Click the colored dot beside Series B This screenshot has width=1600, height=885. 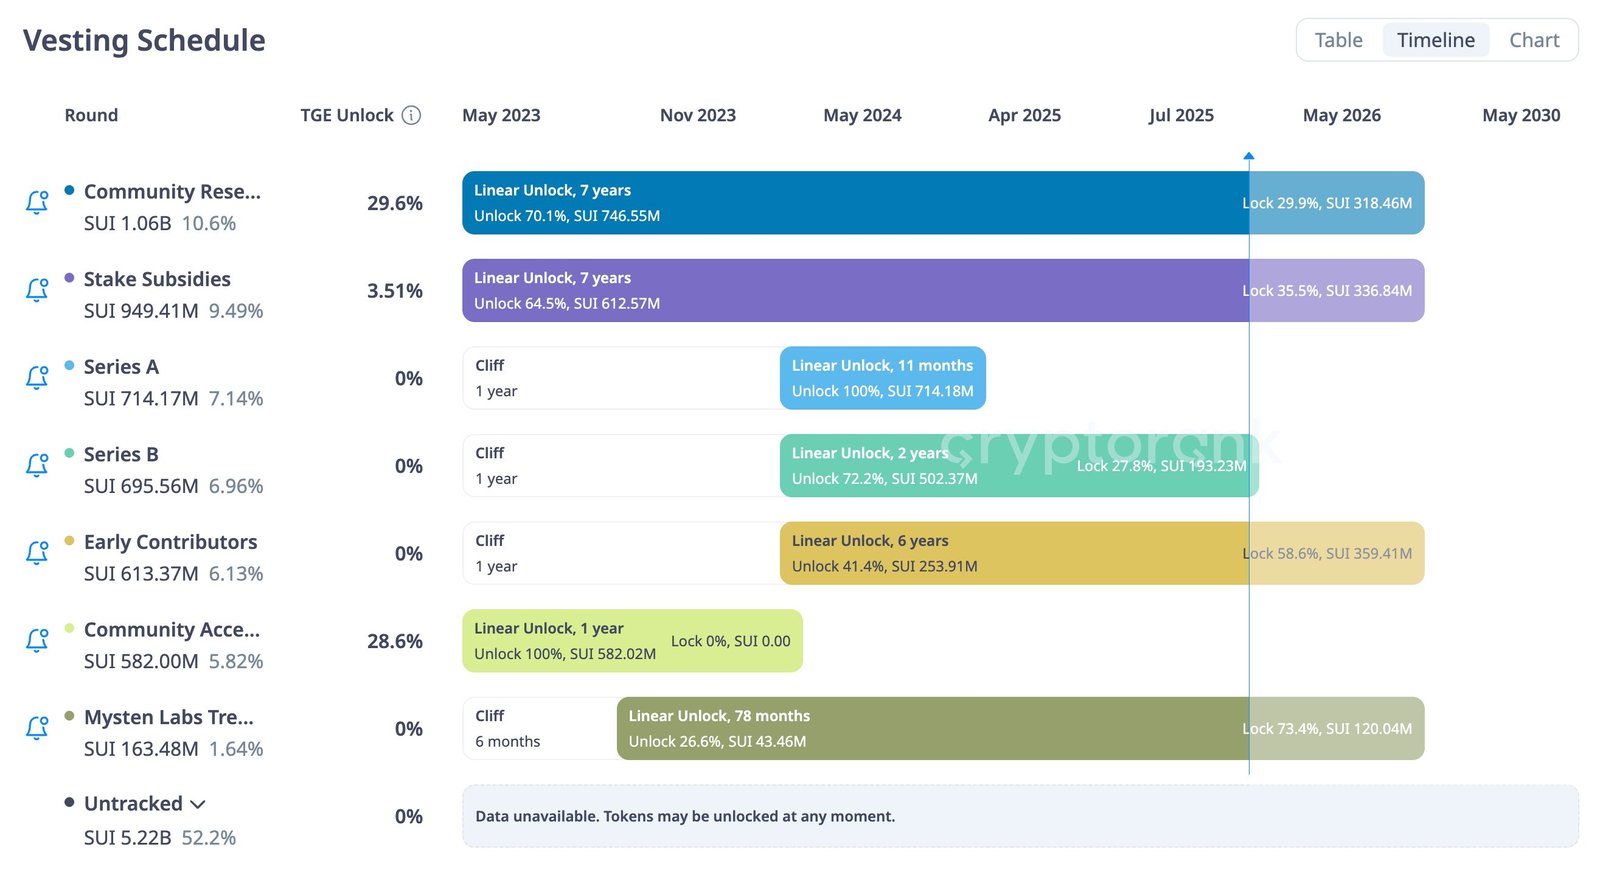68,453
